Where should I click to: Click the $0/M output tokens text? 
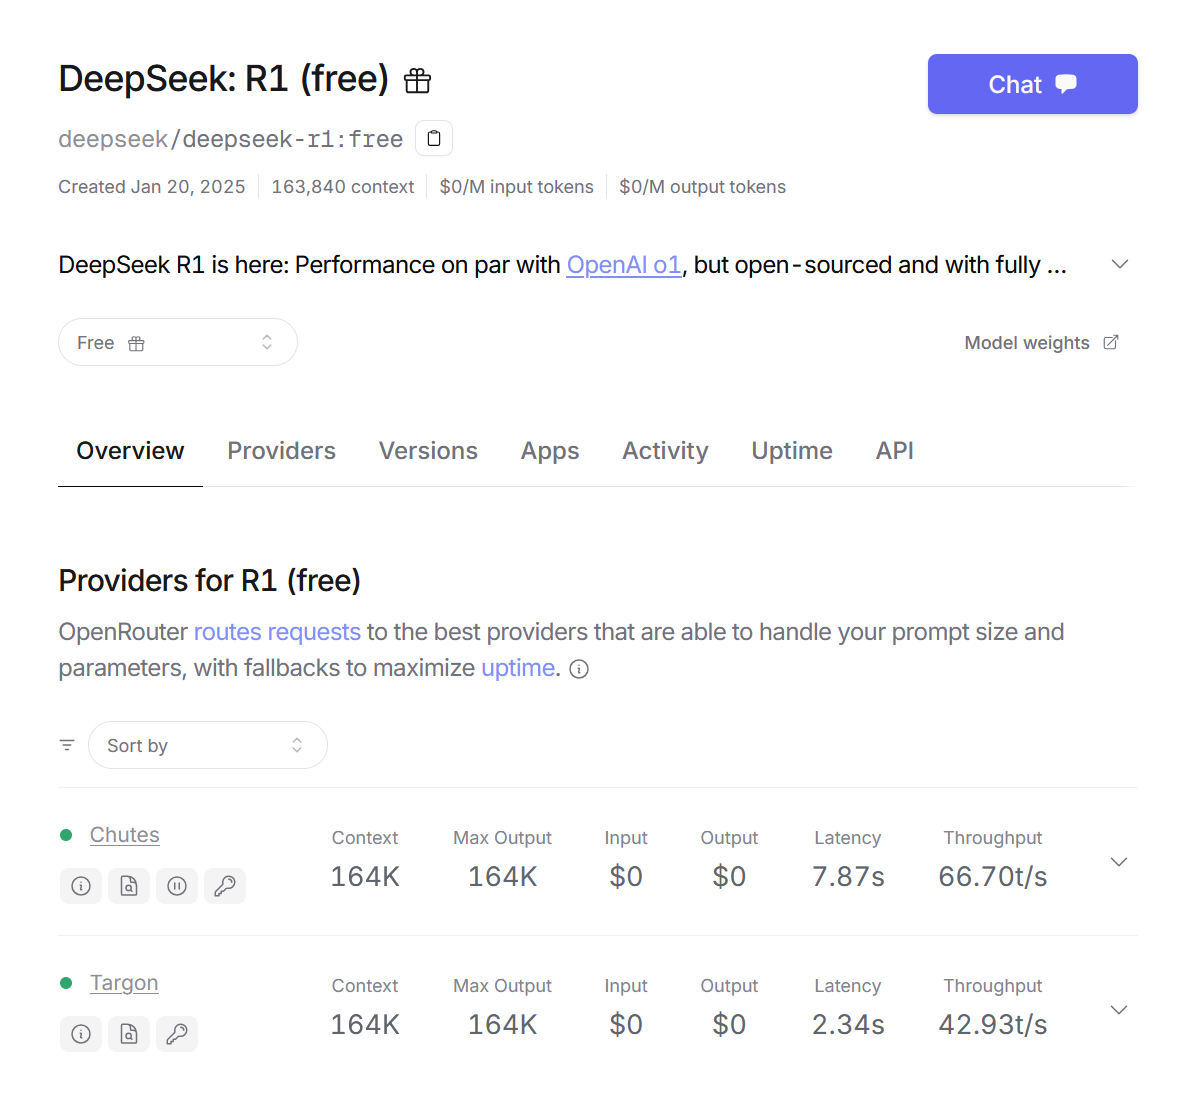pyautogui.click(x=703, y=187)
